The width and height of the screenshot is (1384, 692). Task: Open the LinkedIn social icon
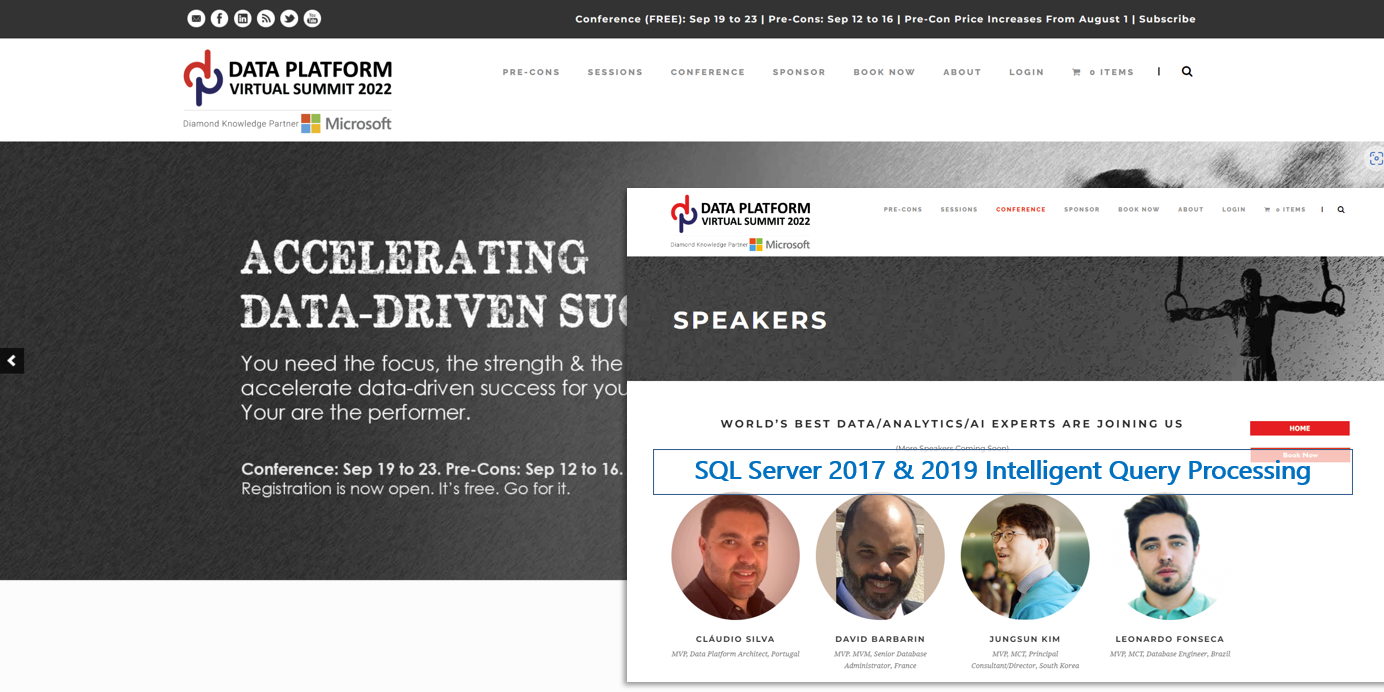click(x=242, y=18)
